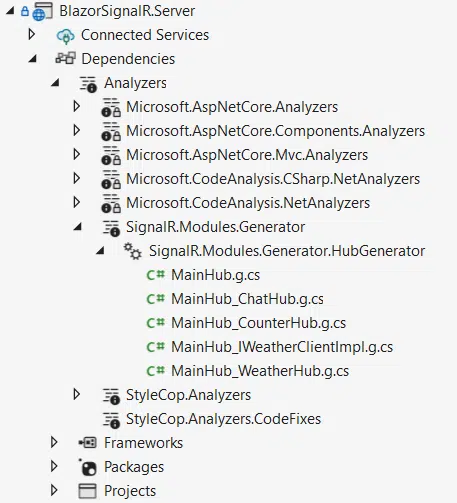Click the Analyzers folder icon
Screen dimensions: 457x503
pos(88,84)
